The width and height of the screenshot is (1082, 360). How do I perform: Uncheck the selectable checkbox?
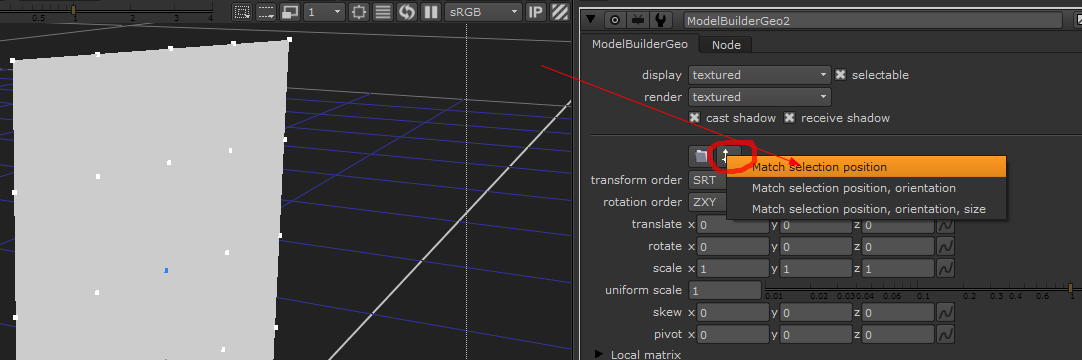(840, 74)
